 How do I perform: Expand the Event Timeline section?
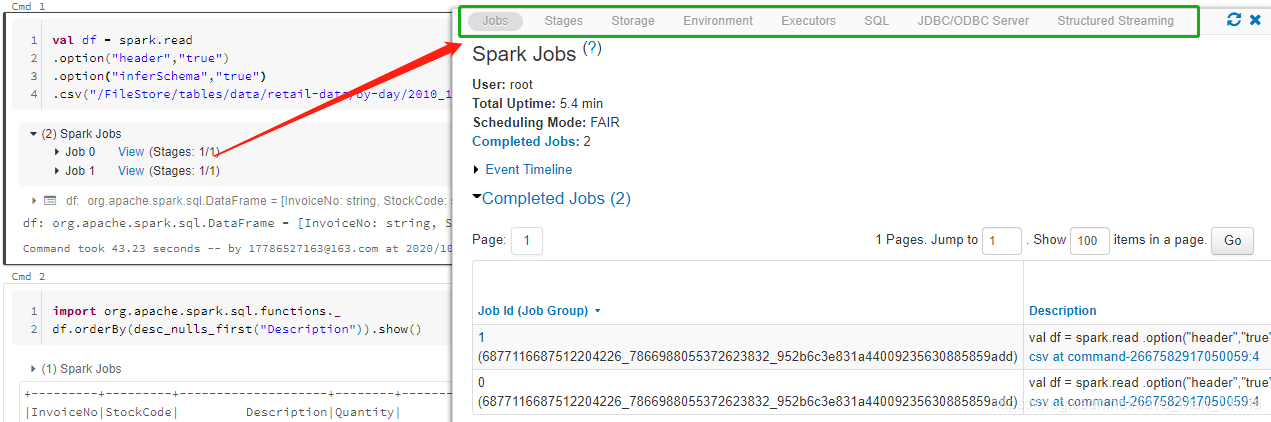[522, 170]
